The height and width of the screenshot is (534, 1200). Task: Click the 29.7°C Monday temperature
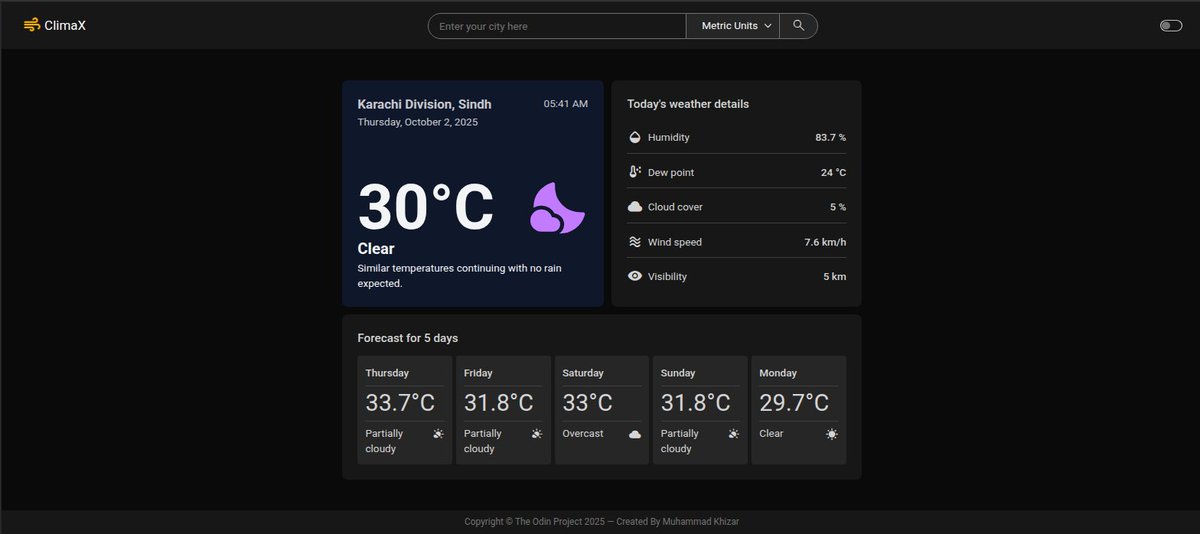point(794,403)
